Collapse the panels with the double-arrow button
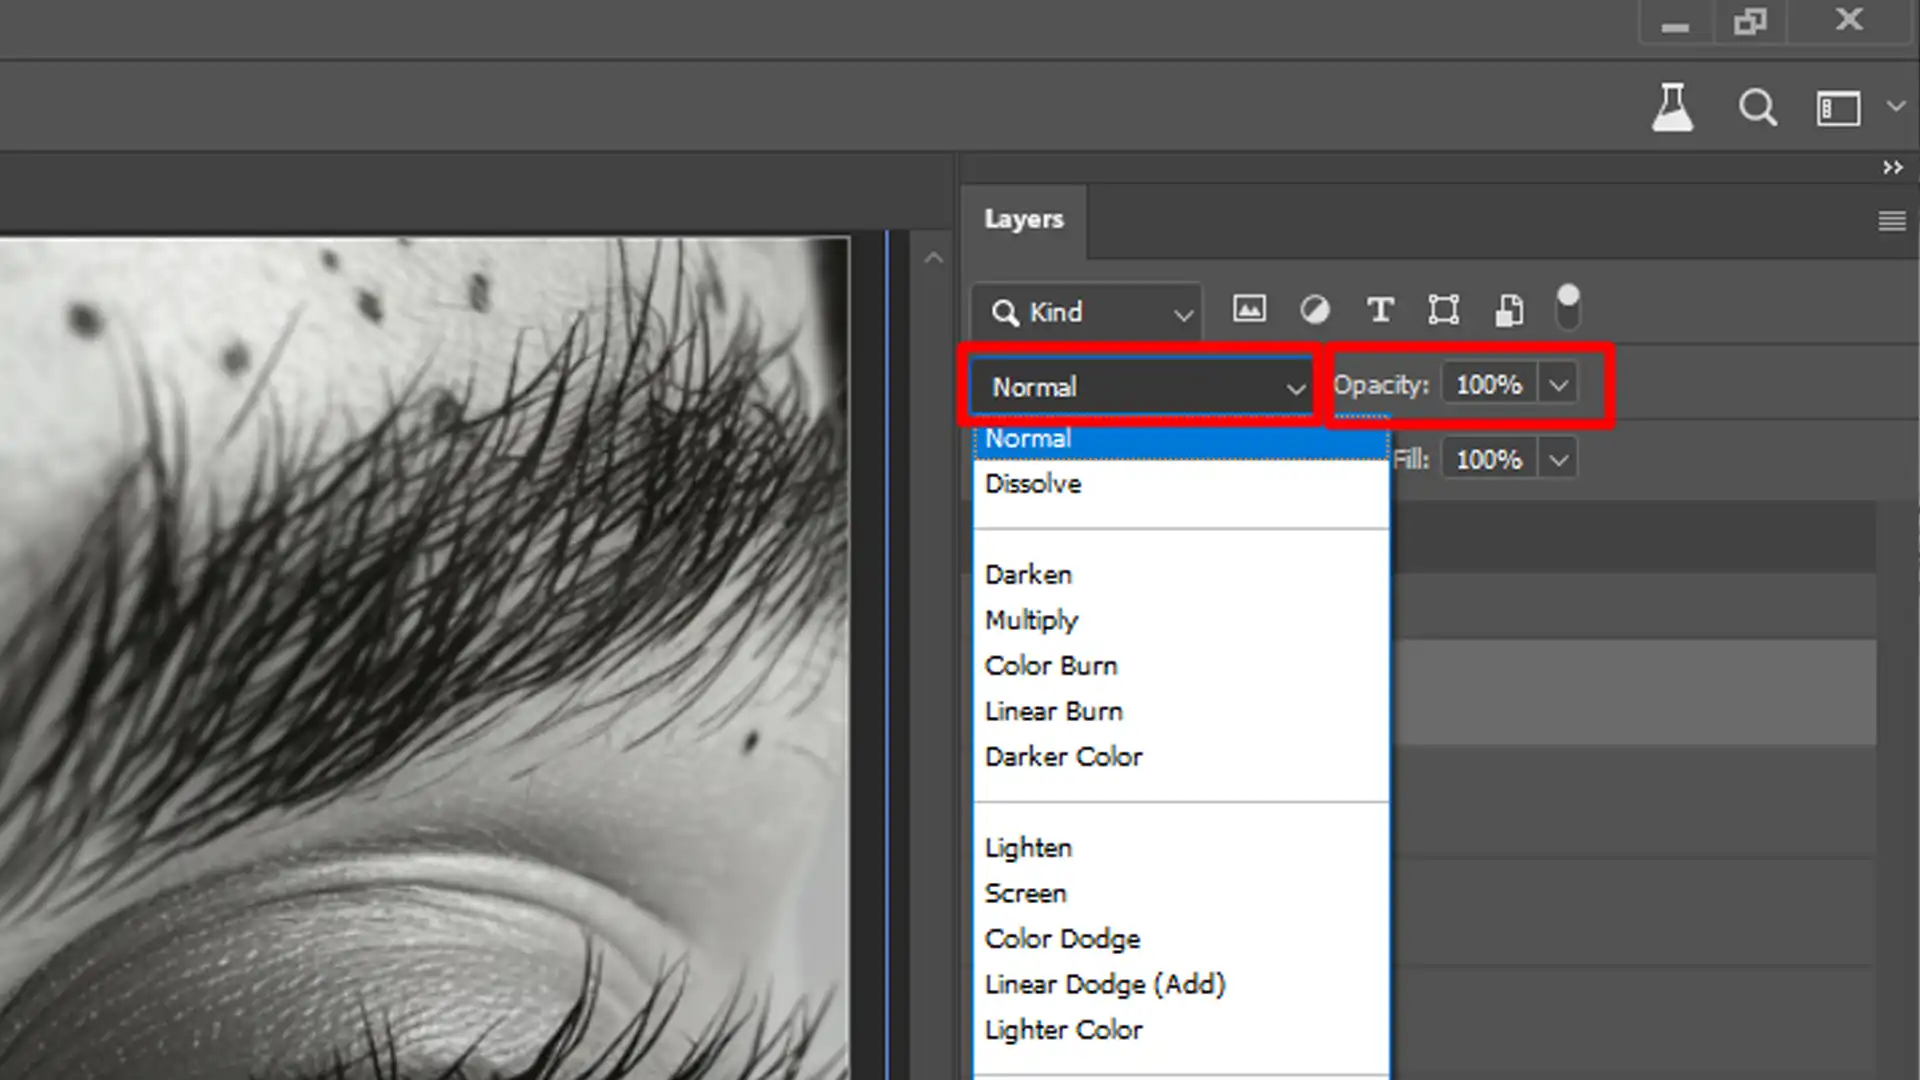 coord(1893,168)
